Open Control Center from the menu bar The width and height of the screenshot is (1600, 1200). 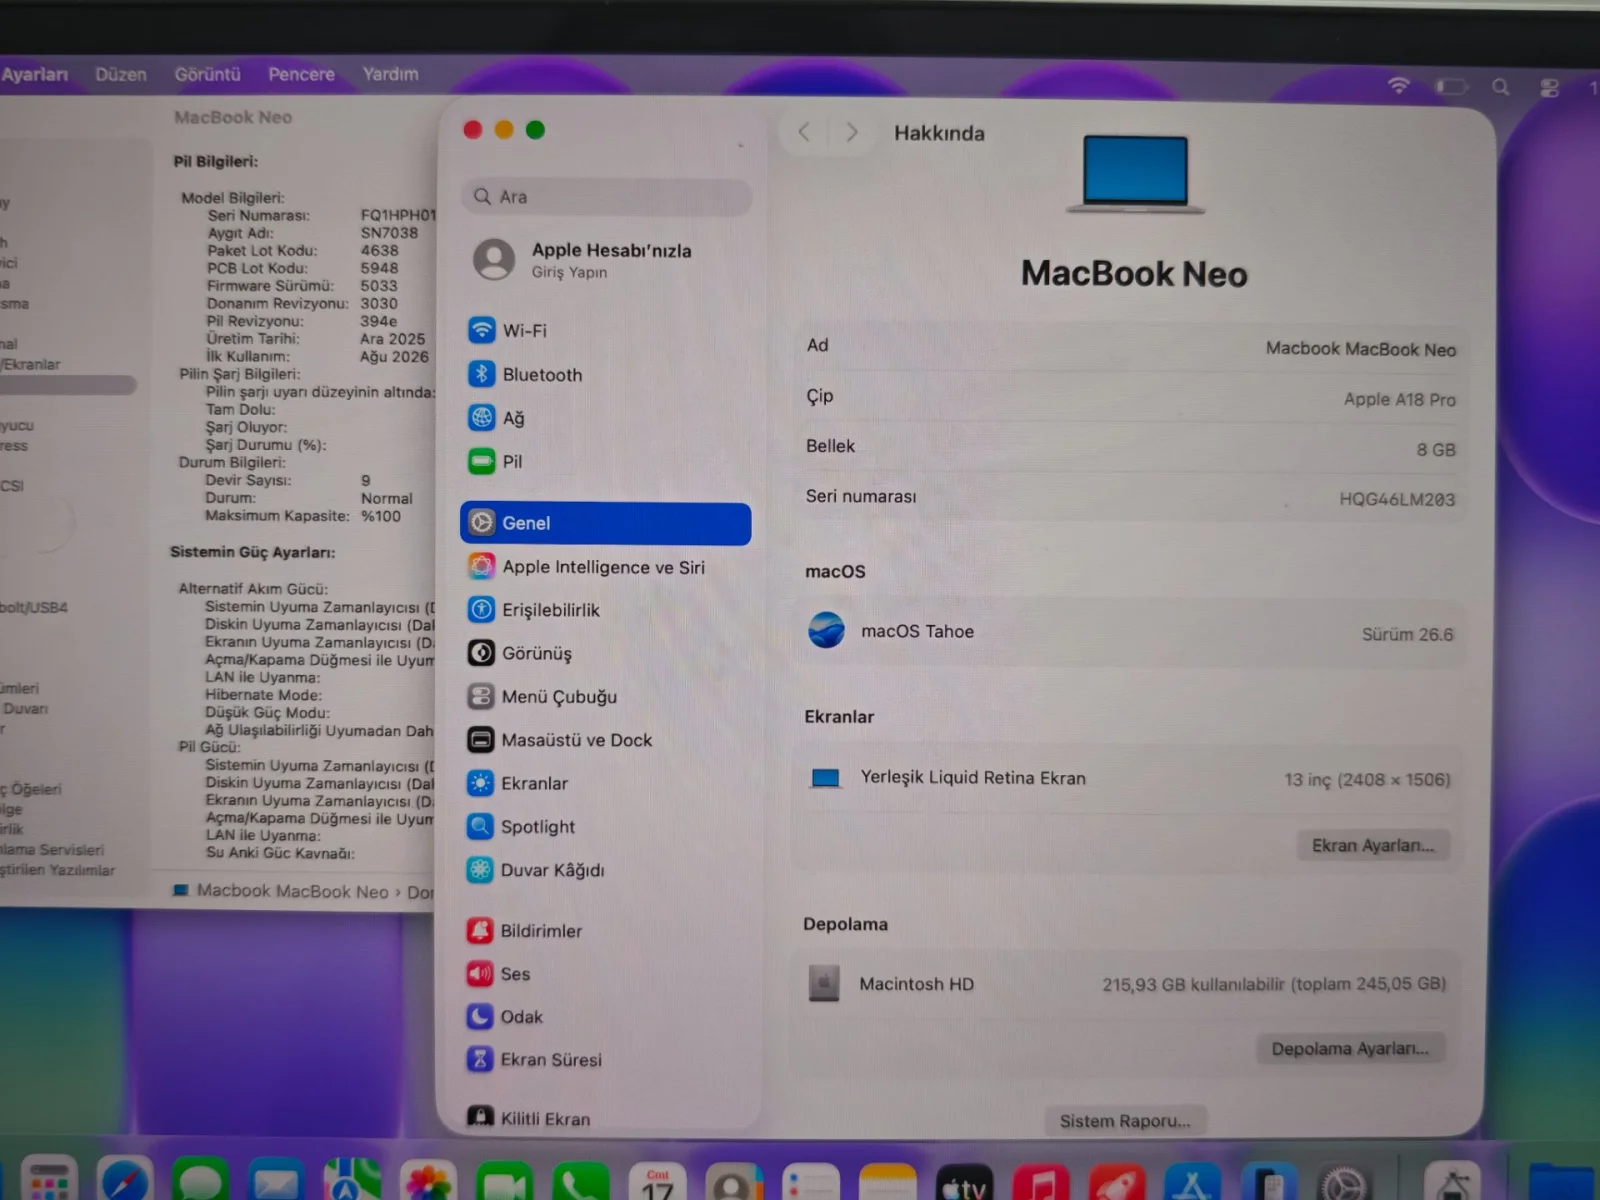pos(1550,88)
